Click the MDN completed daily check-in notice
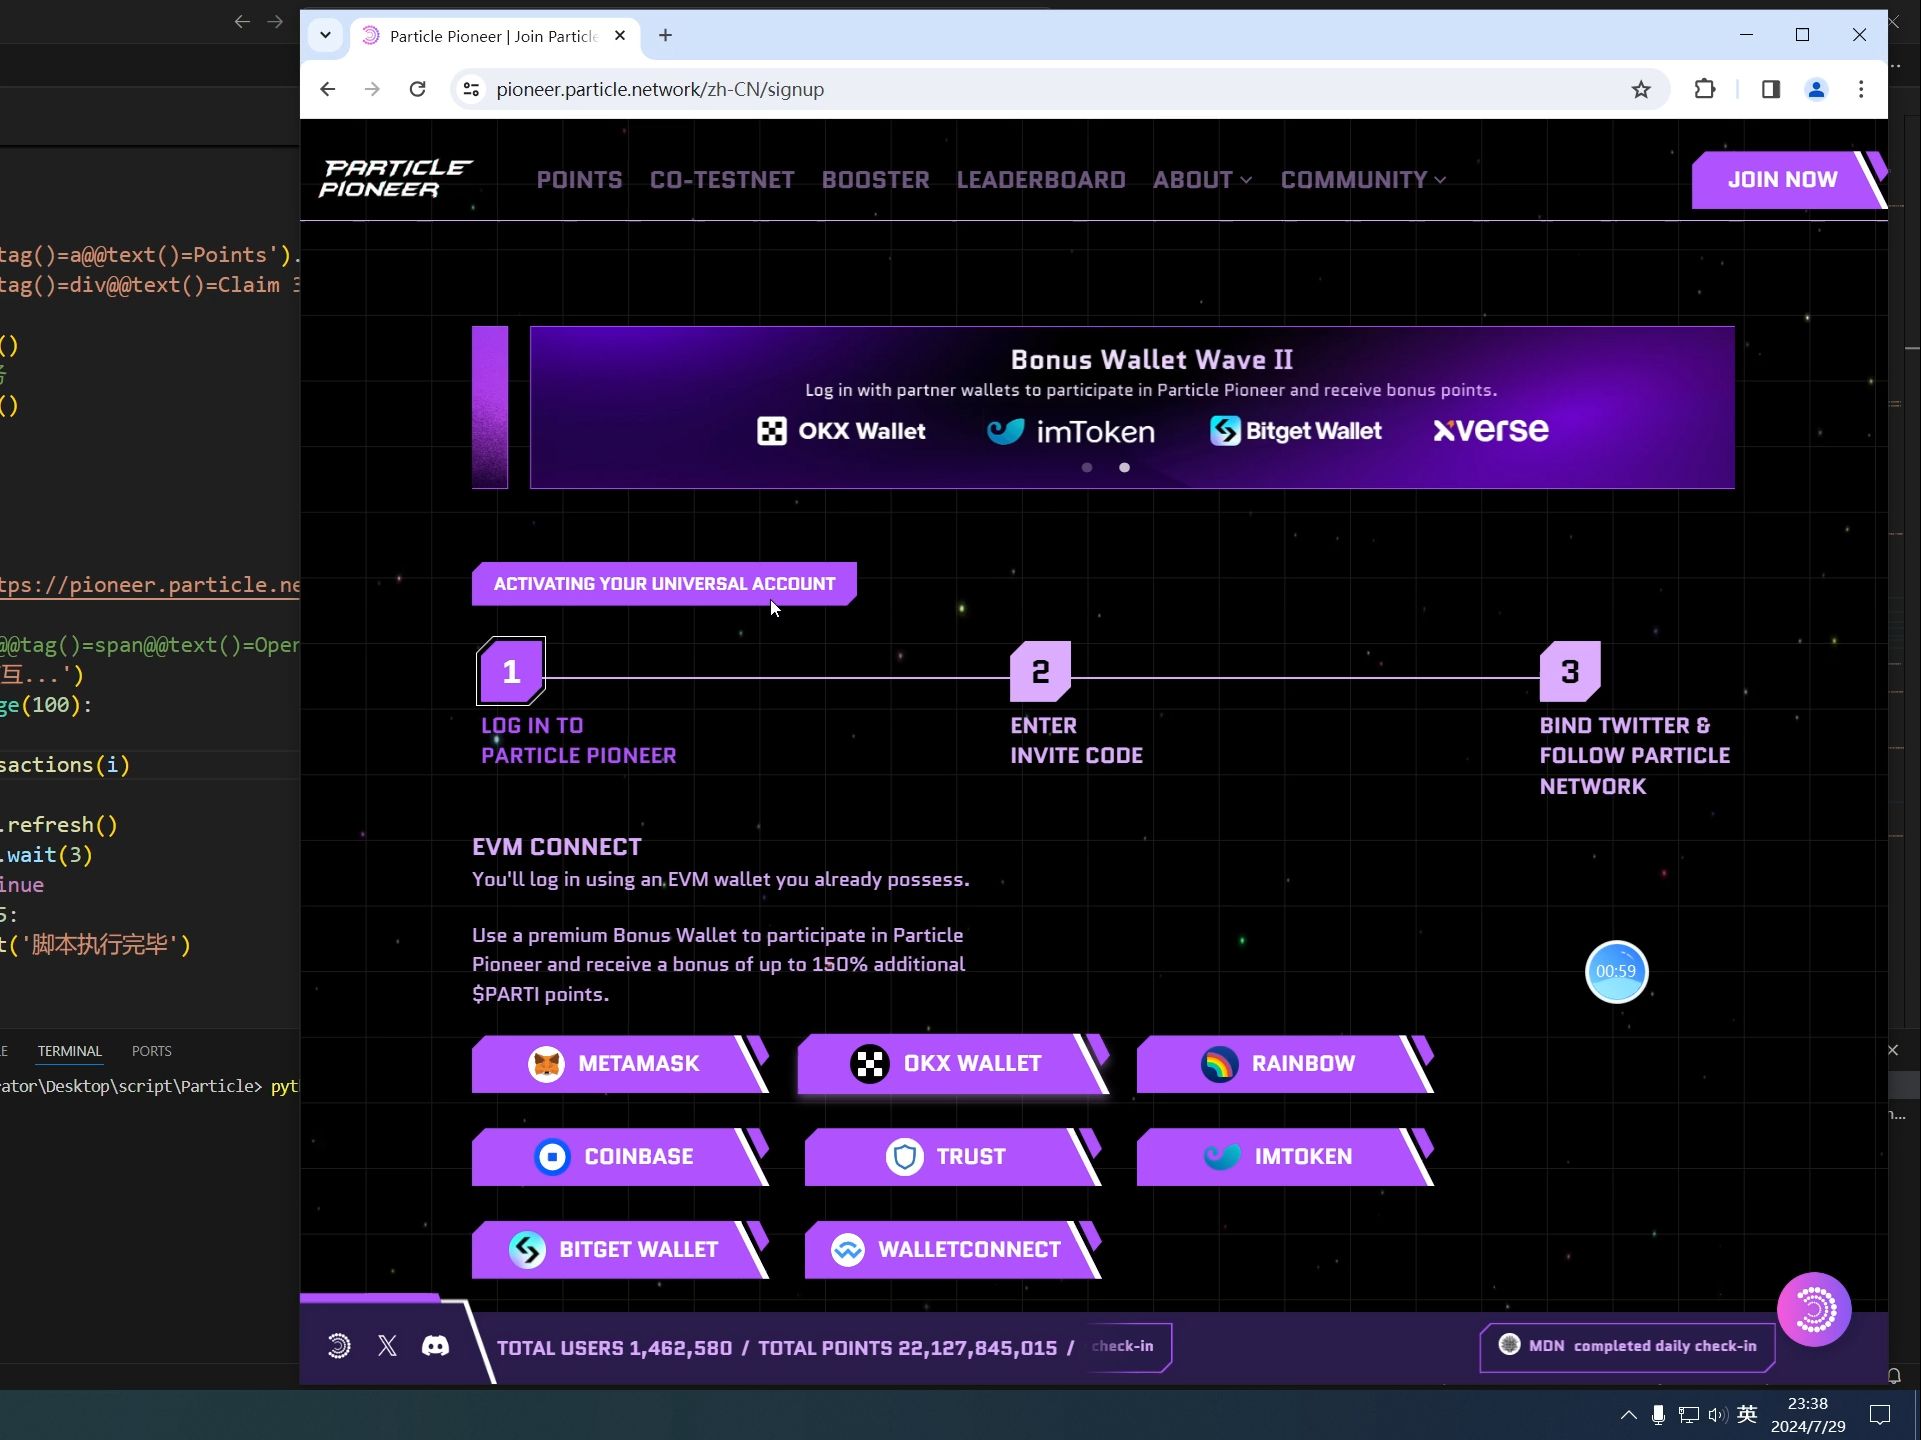This screenshot has width=1921, height=1440. (x=1628, y=1346)
